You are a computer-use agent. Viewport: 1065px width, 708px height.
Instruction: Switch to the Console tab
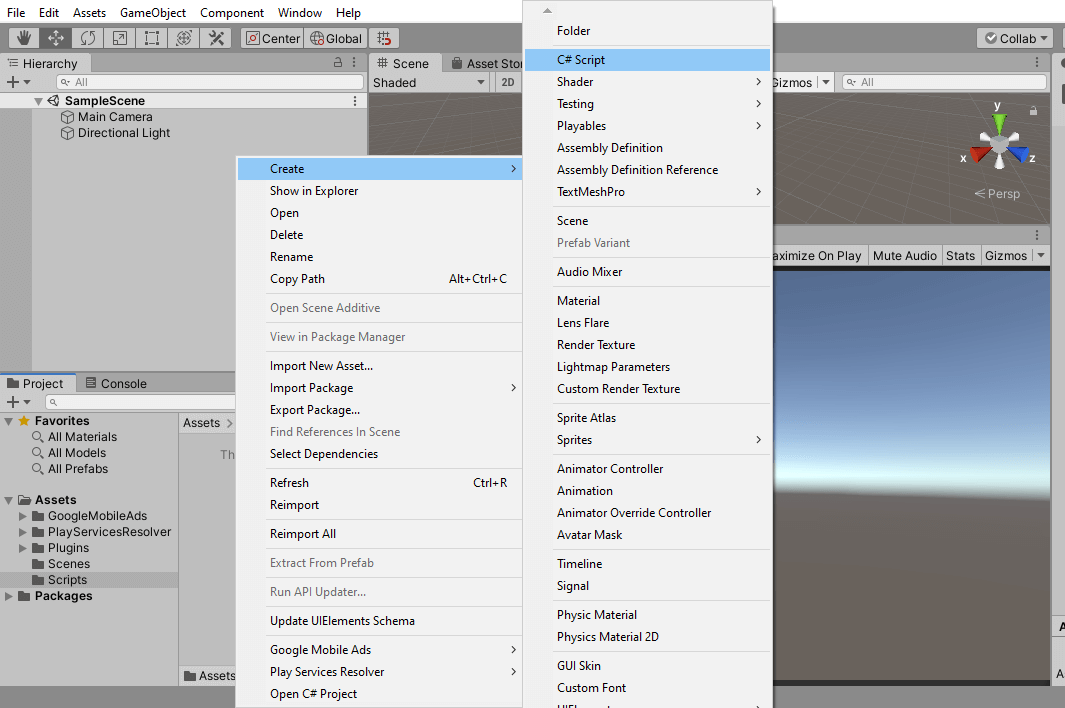point(115,383)
